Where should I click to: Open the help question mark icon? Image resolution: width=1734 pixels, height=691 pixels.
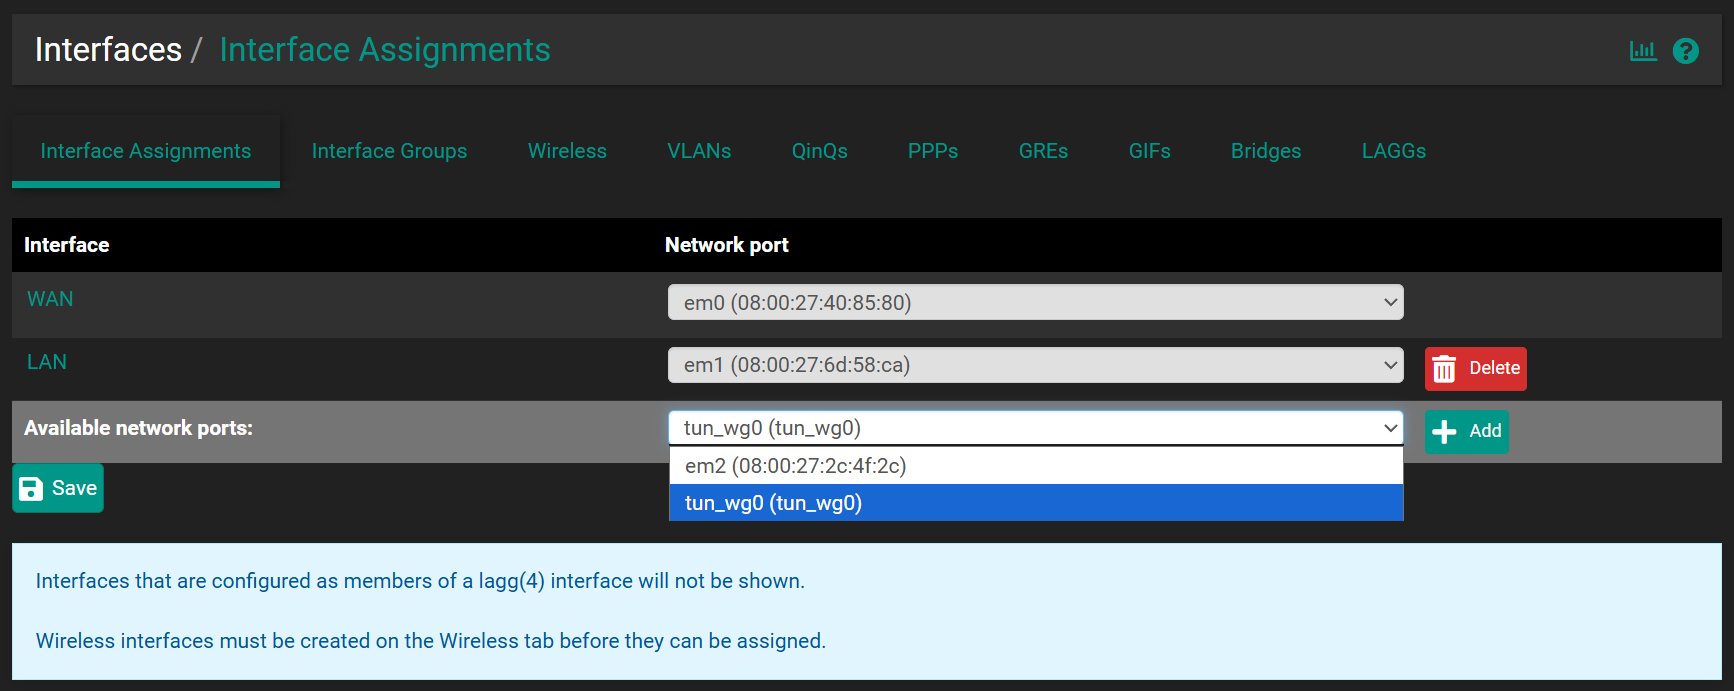click(1686, 51)
